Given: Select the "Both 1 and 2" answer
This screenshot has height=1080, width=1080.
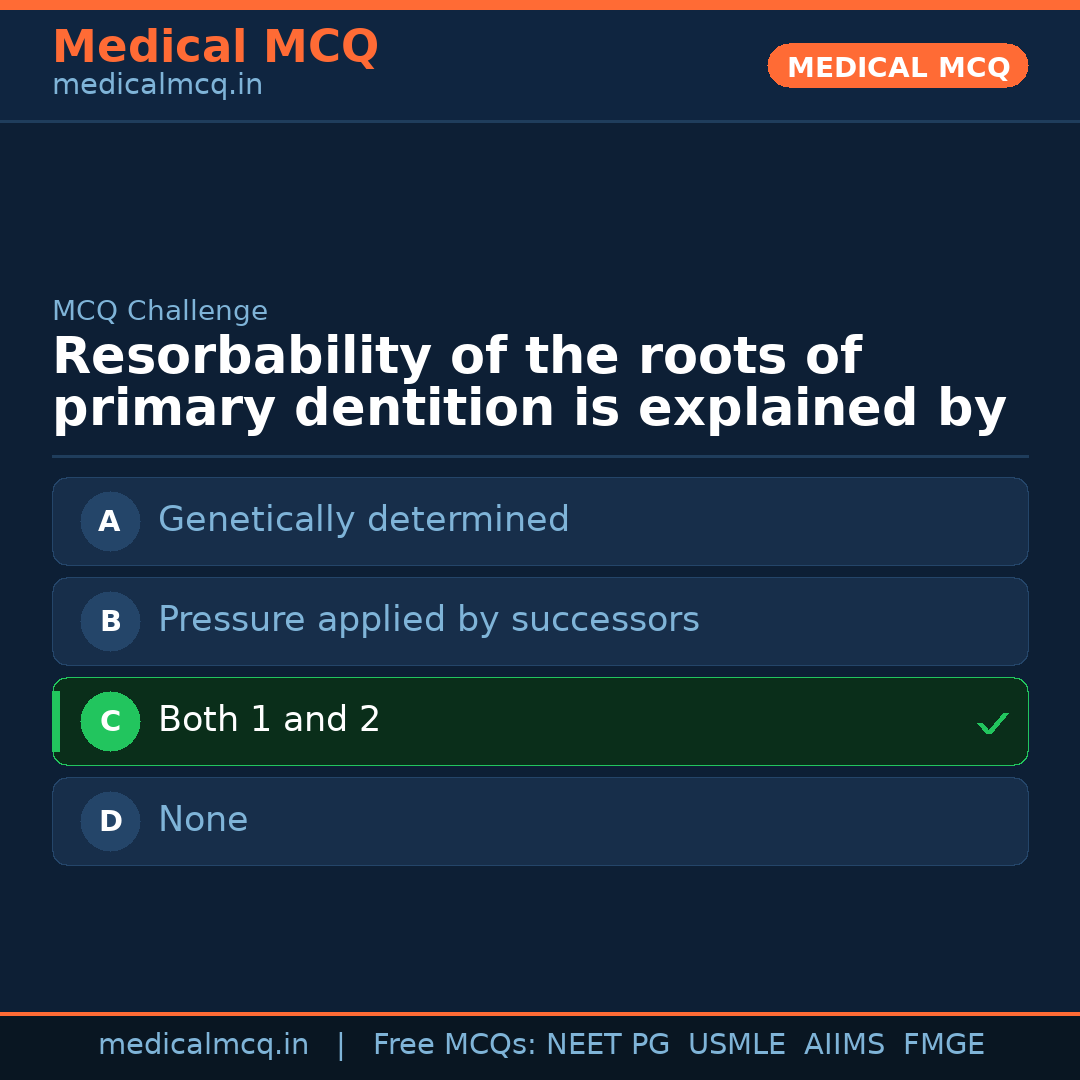Looking at the screenshot, I should [x=269, y=720].
